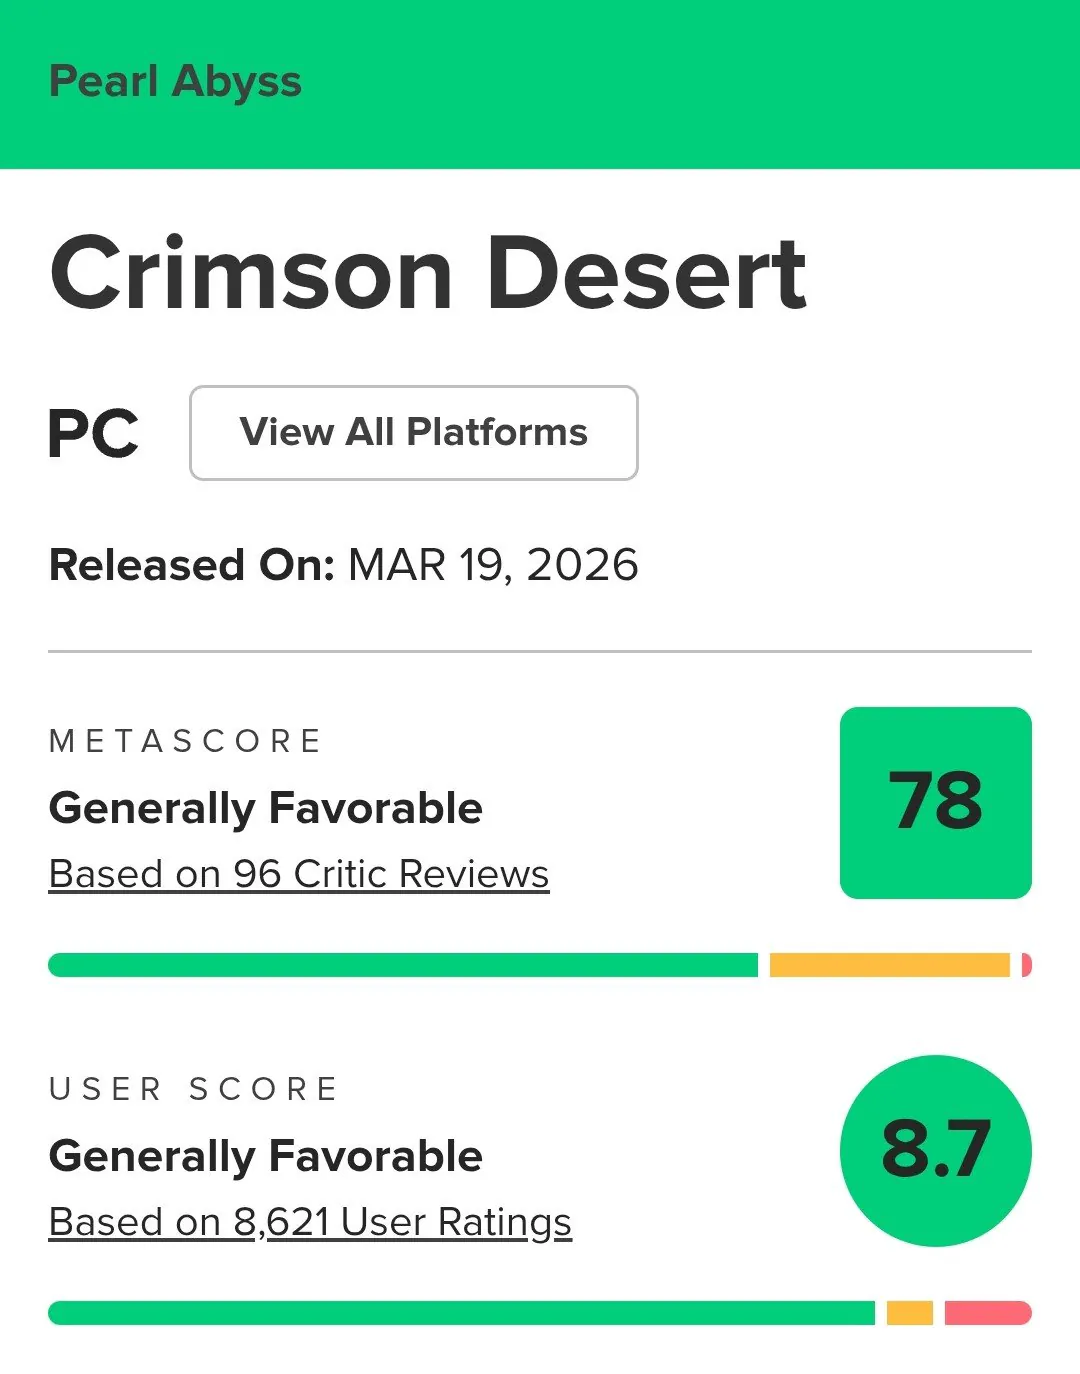Select red negative segment of critic reviews bar

[x=1026, y=965]
